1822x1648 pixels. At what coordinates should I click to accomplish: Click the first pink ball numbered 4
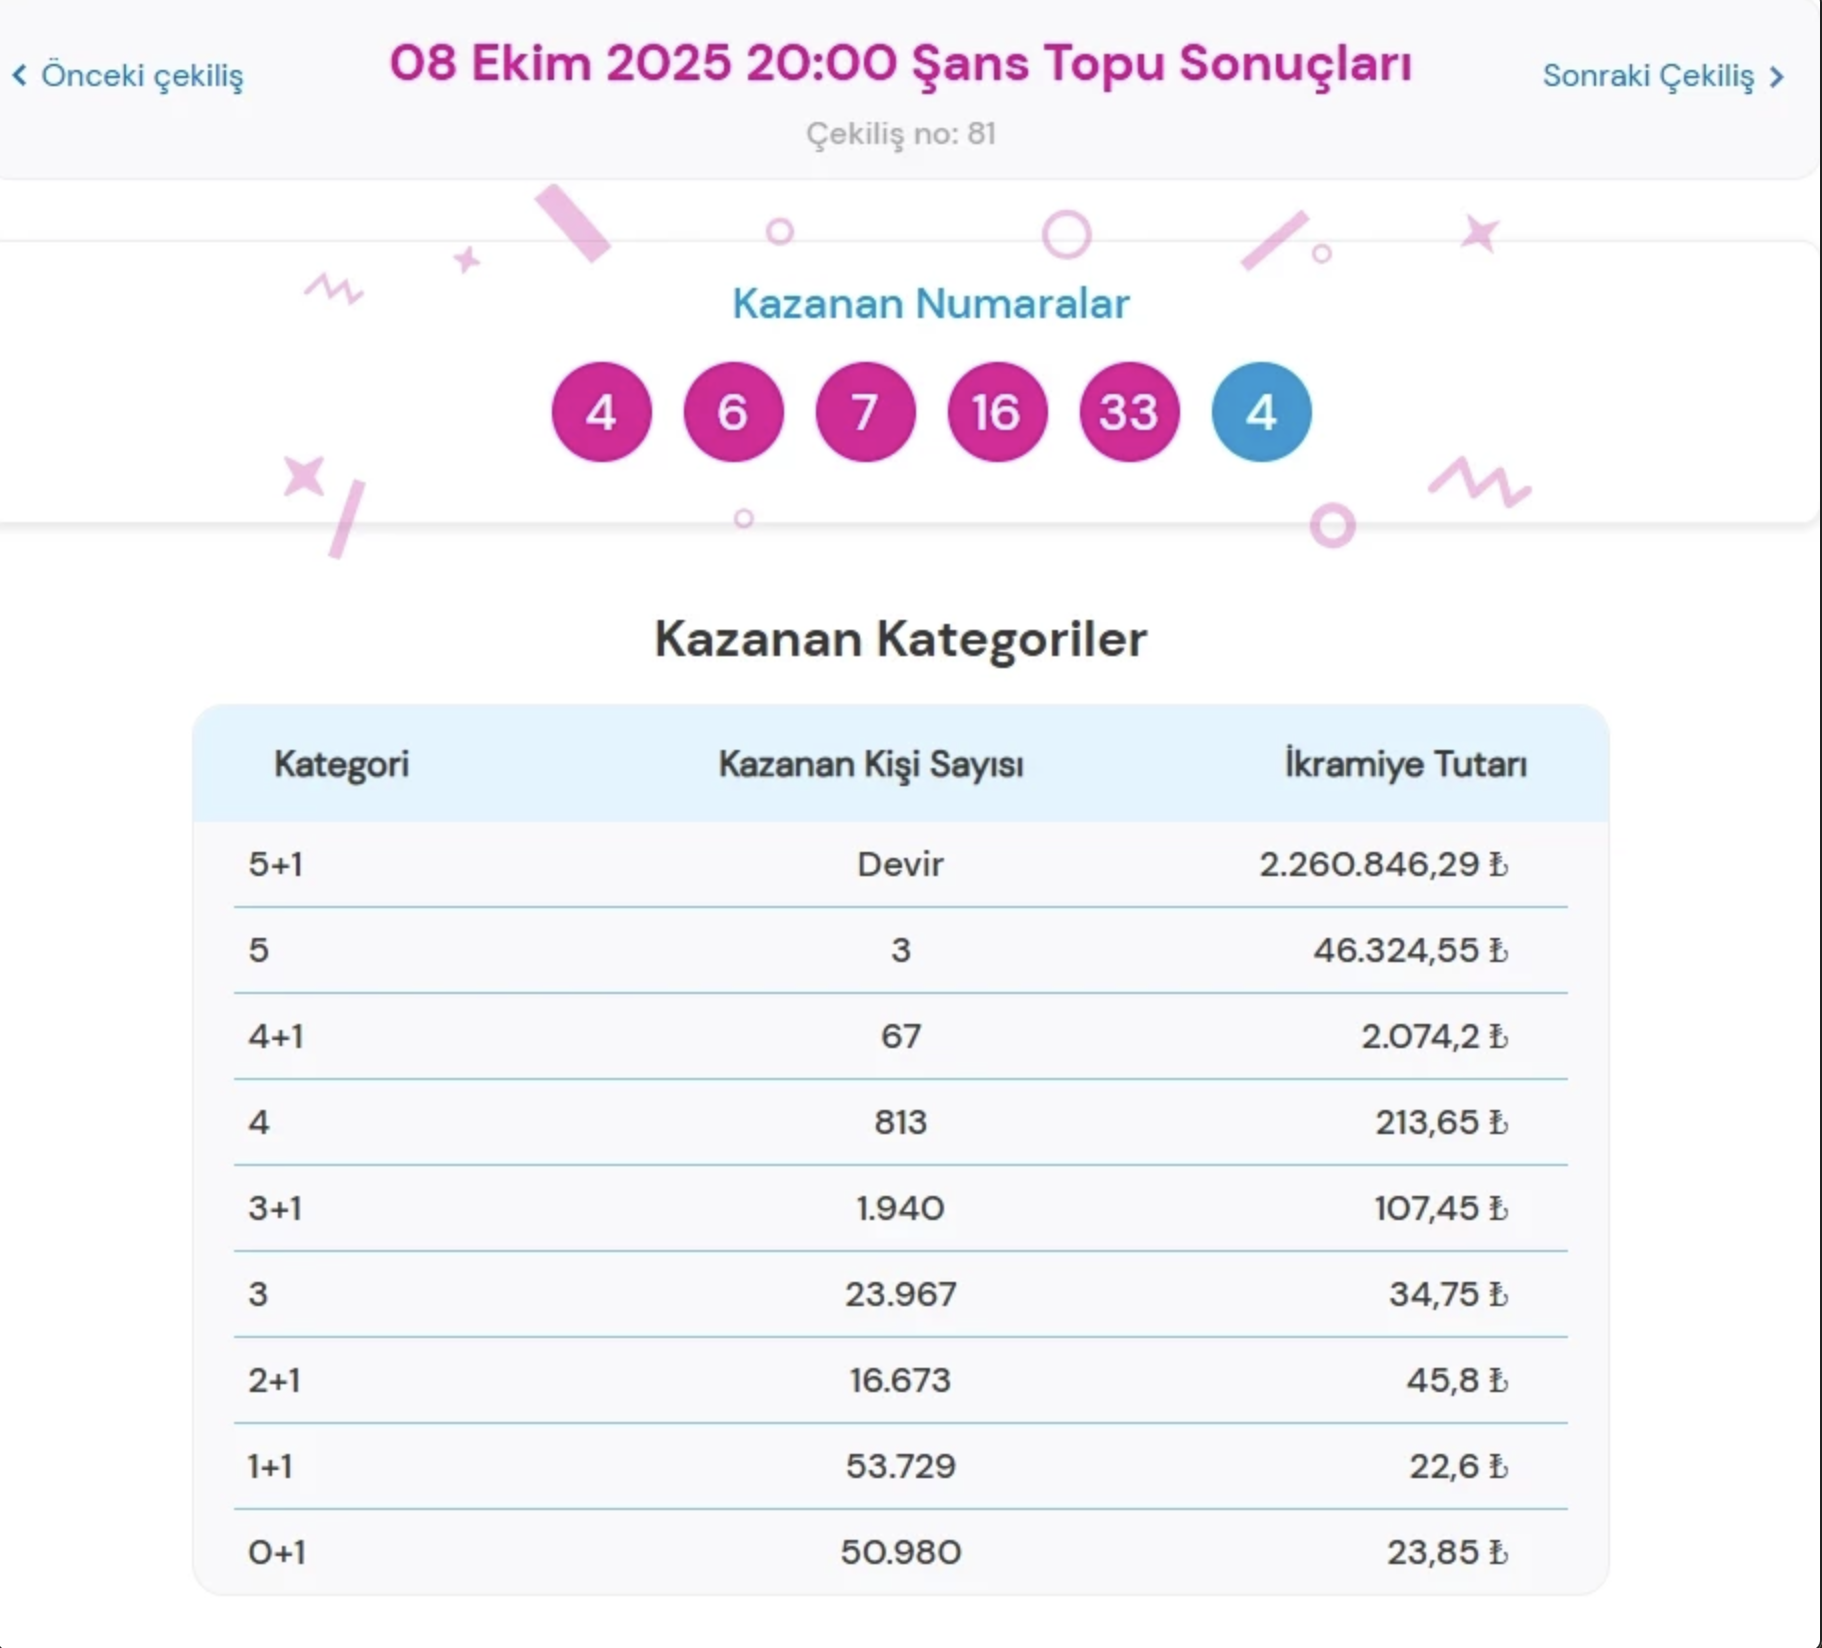[x=601, y=412]
